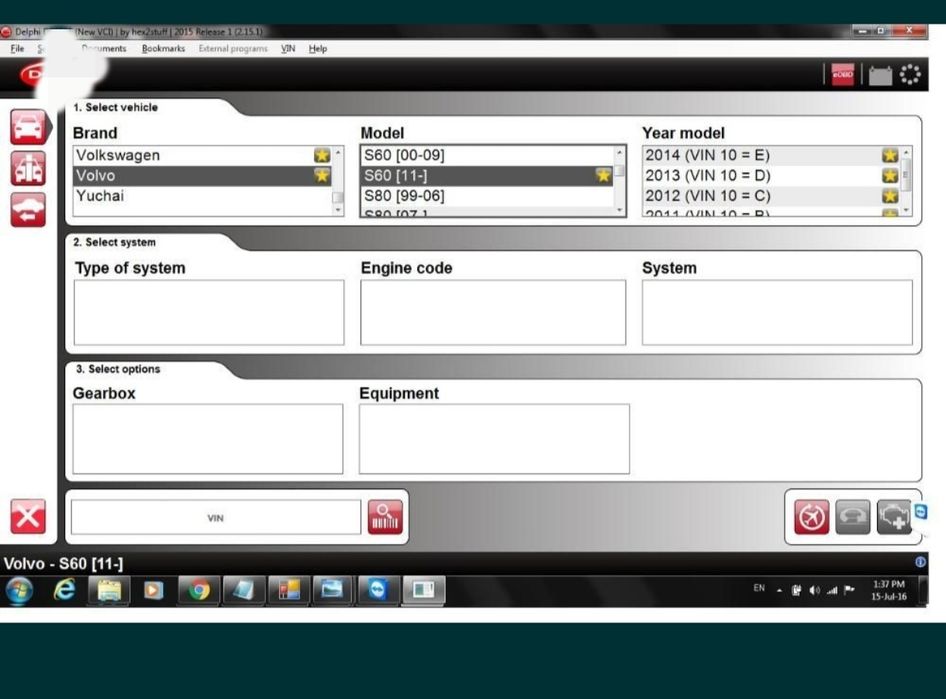Click Model list scroll down arrow
946x699 pixels.
click(x=620, y=210)
